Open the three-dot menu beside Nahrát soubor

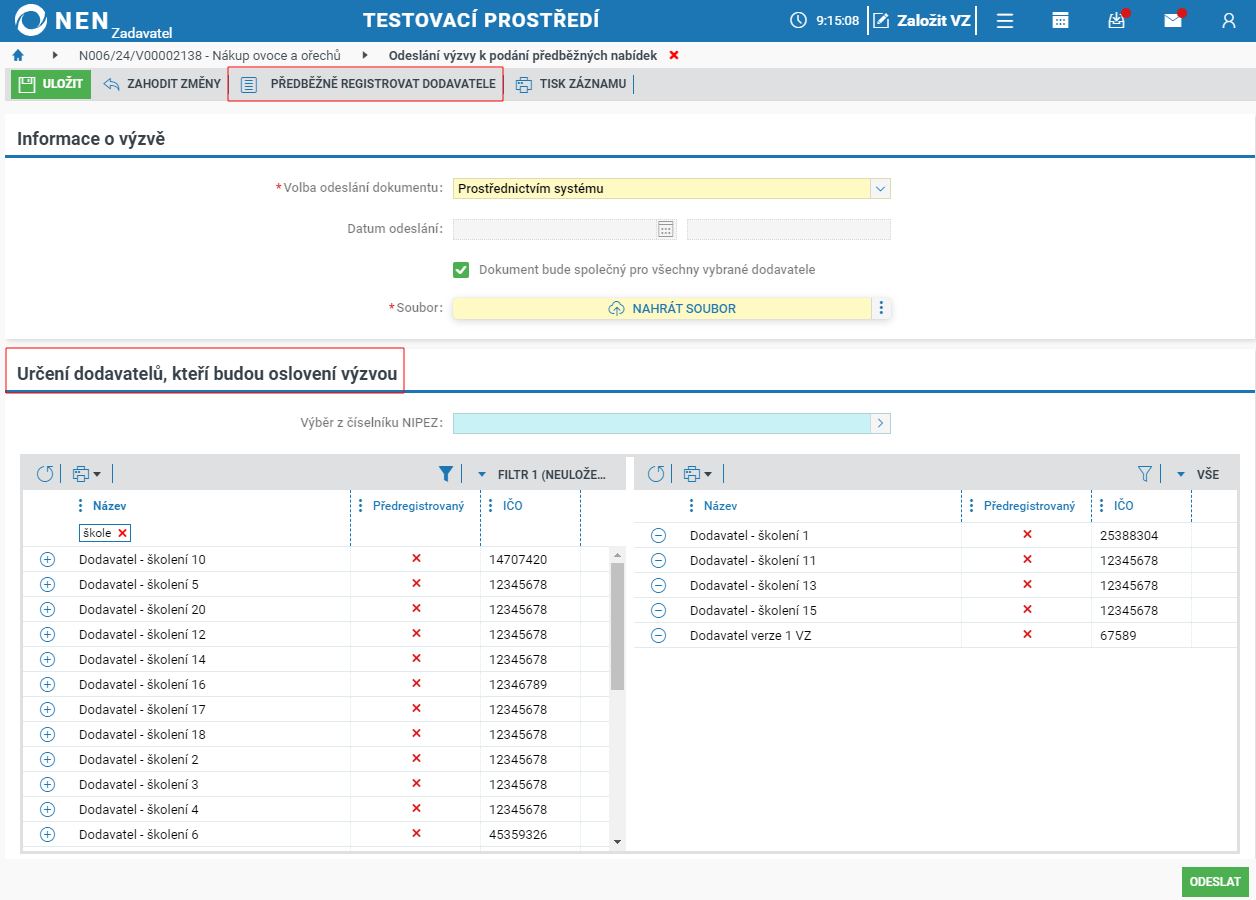click(881, 308)
